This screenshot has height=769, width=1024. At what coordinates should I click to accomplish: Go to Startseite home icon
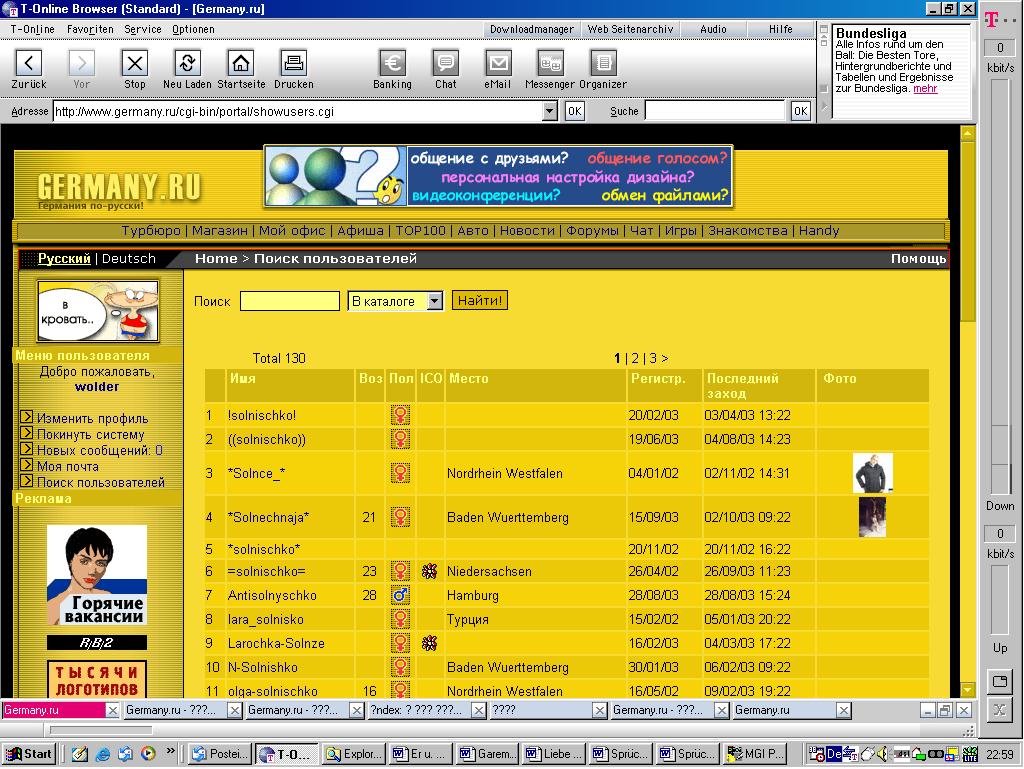[241, 64]
